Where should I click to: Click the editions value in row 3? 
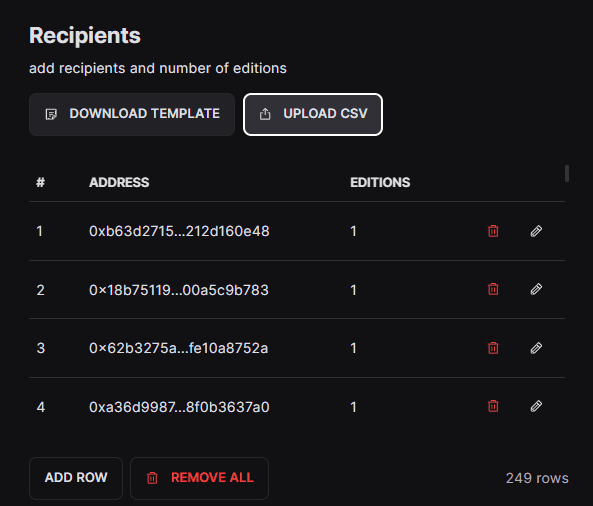coord(353,348)
